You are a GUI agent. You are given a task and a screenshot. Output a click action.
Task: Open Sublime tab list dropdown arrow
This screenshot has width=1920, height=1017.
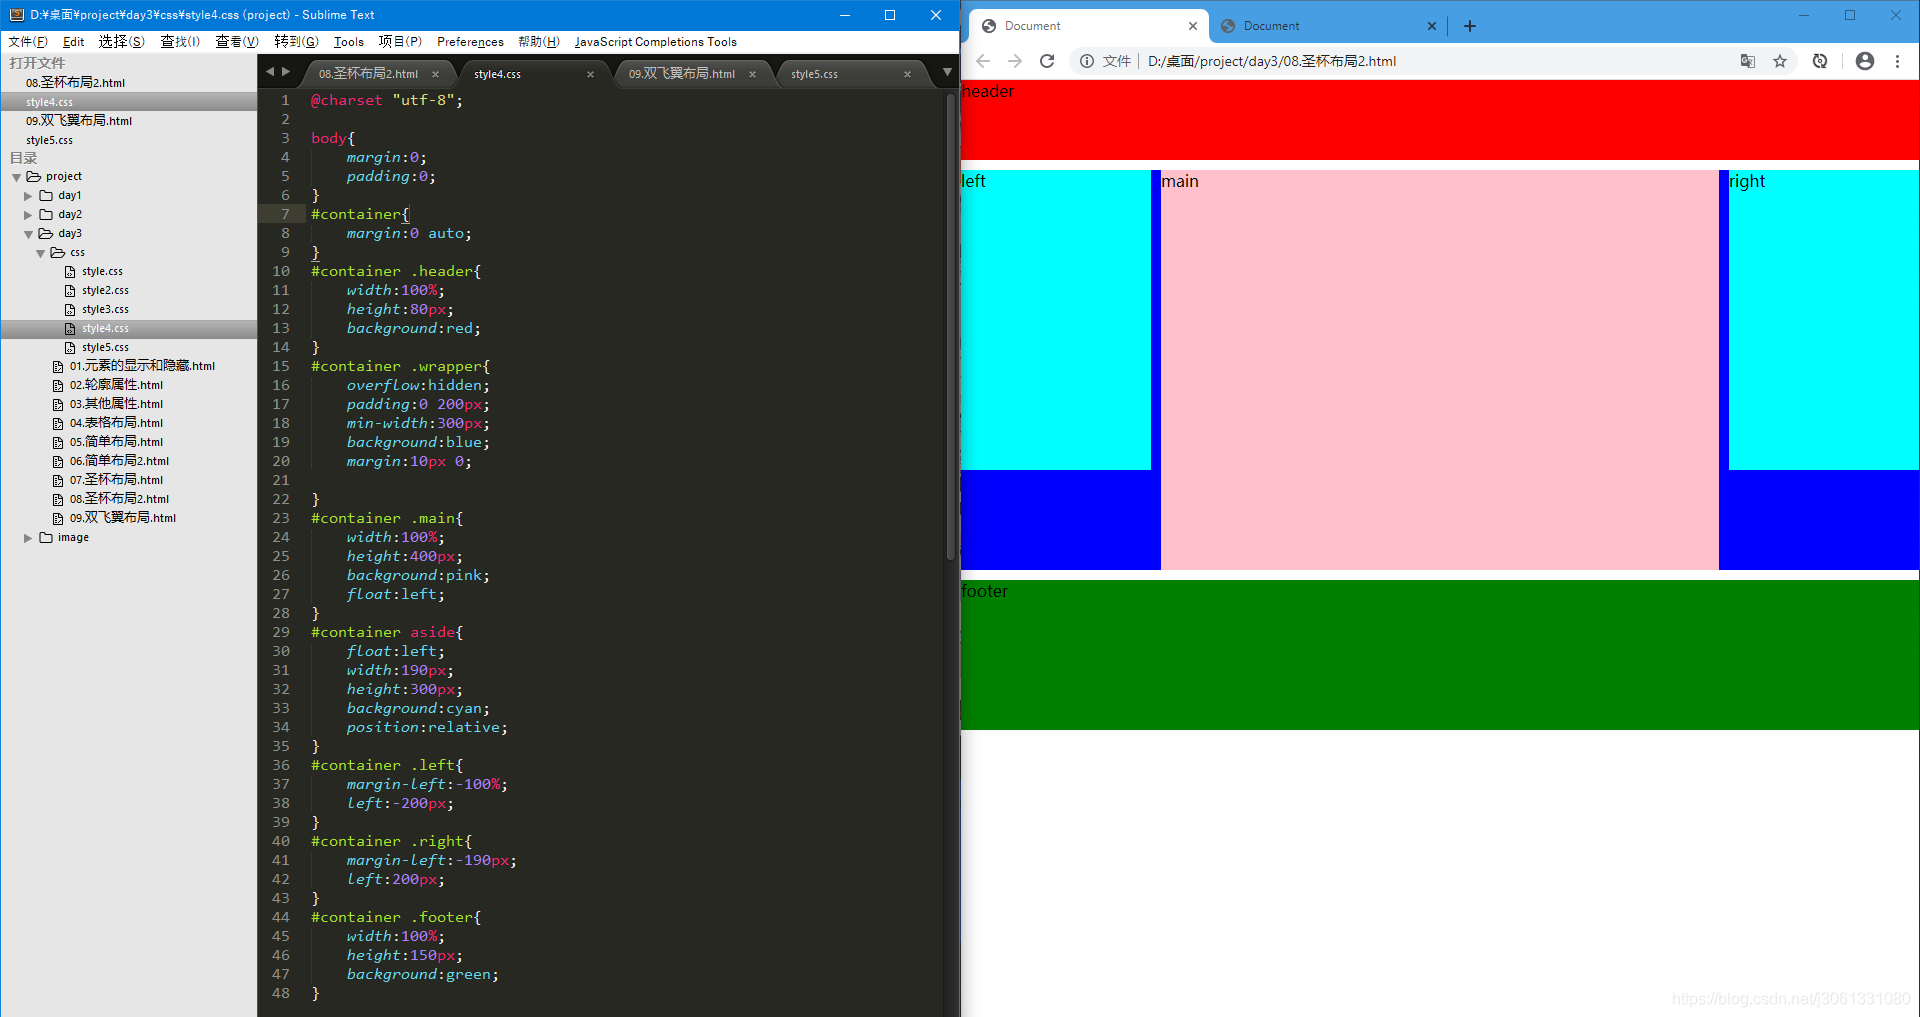[x=947, y=72]
